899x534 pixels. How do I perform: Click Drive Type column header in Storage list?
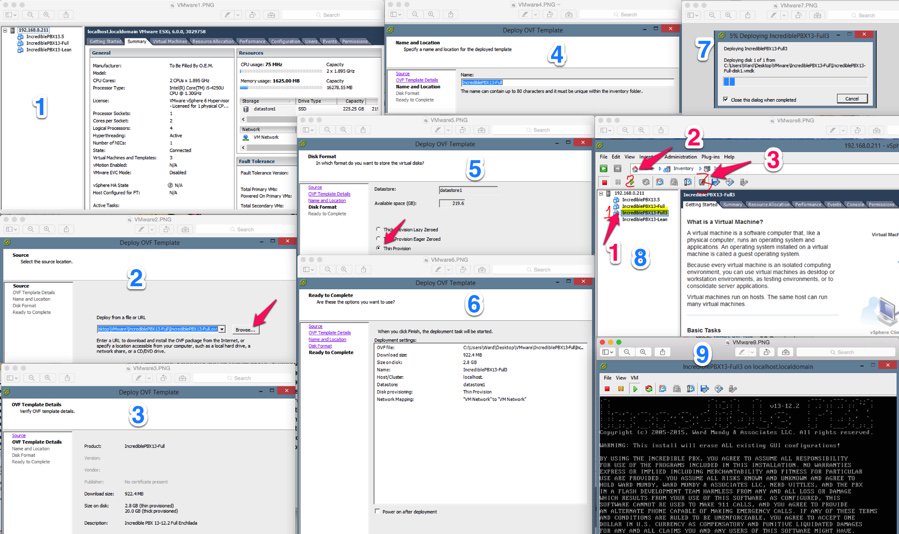(x=316, y=101)
